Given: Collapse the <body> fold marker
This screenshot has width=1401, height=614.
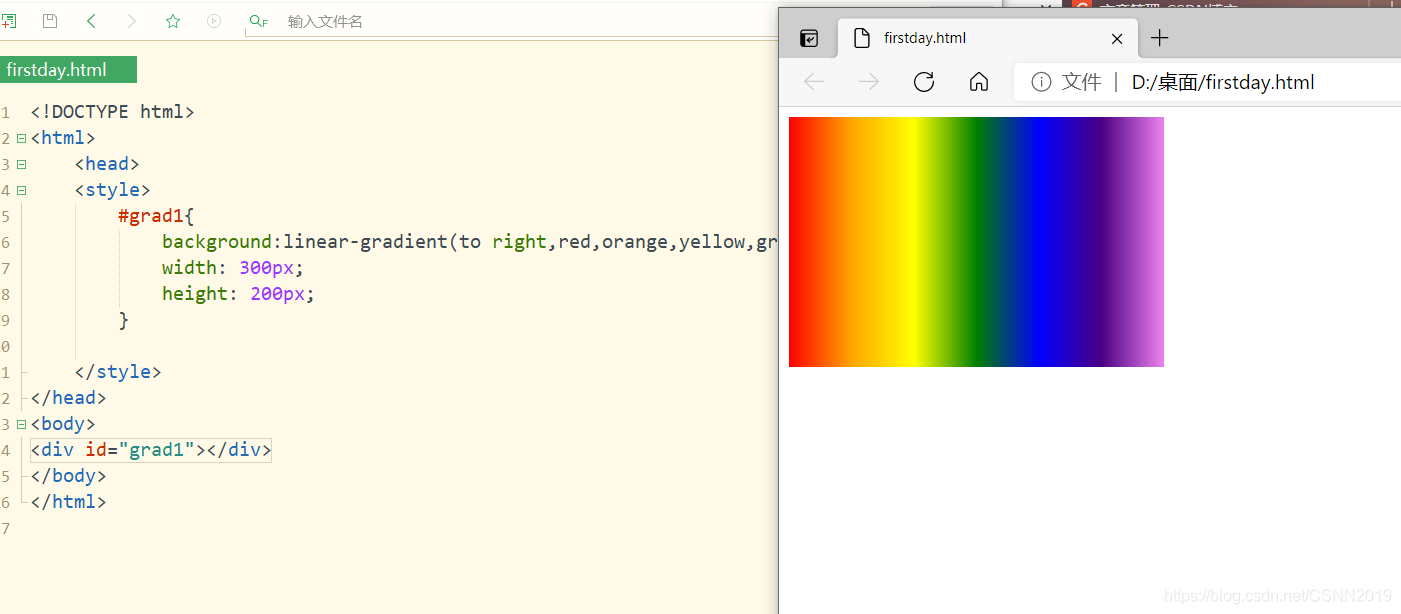Looking at the screenshot, I should click(x=21, y=424).
